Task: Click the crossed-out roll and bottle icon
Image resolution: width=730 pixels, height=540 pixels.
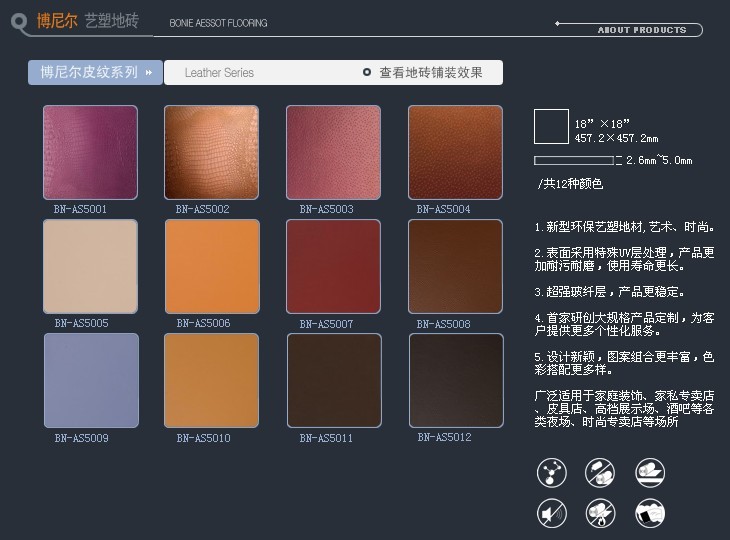Action: [600, 471]
